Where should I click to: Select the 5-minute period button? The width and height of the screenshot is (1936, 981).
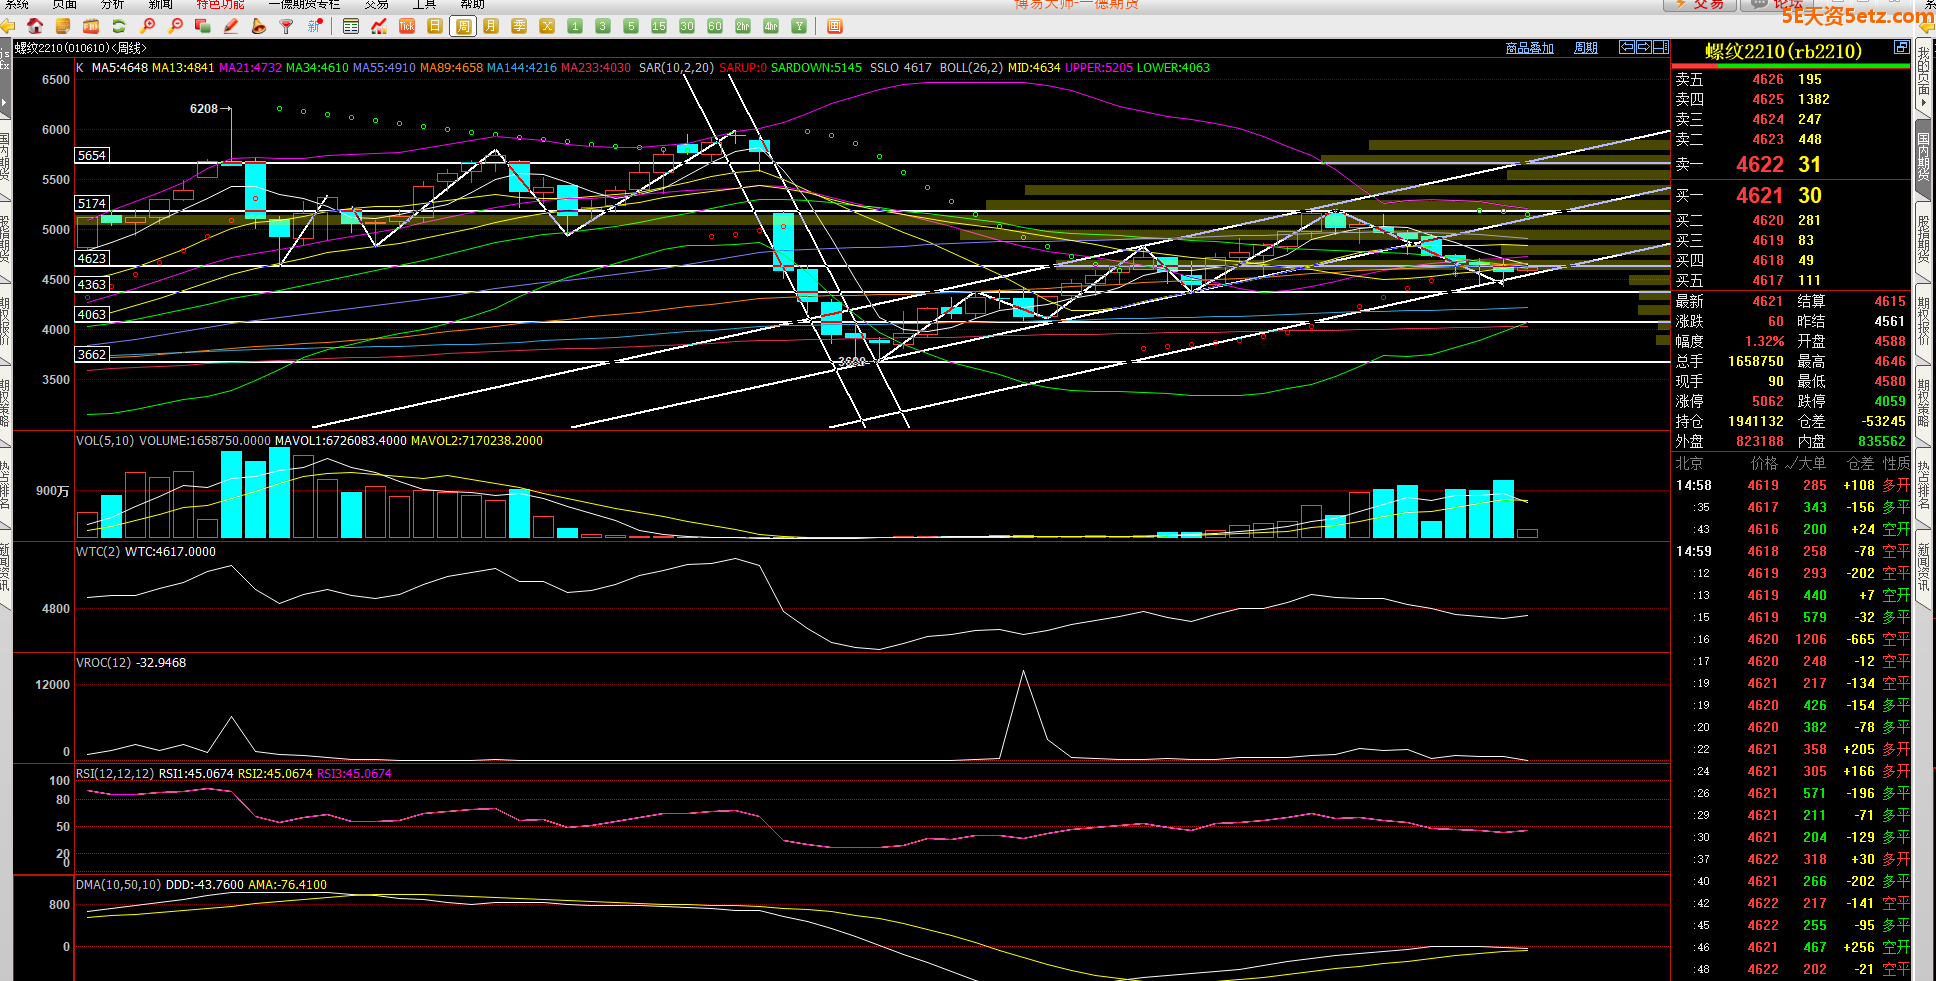(631, 26)
